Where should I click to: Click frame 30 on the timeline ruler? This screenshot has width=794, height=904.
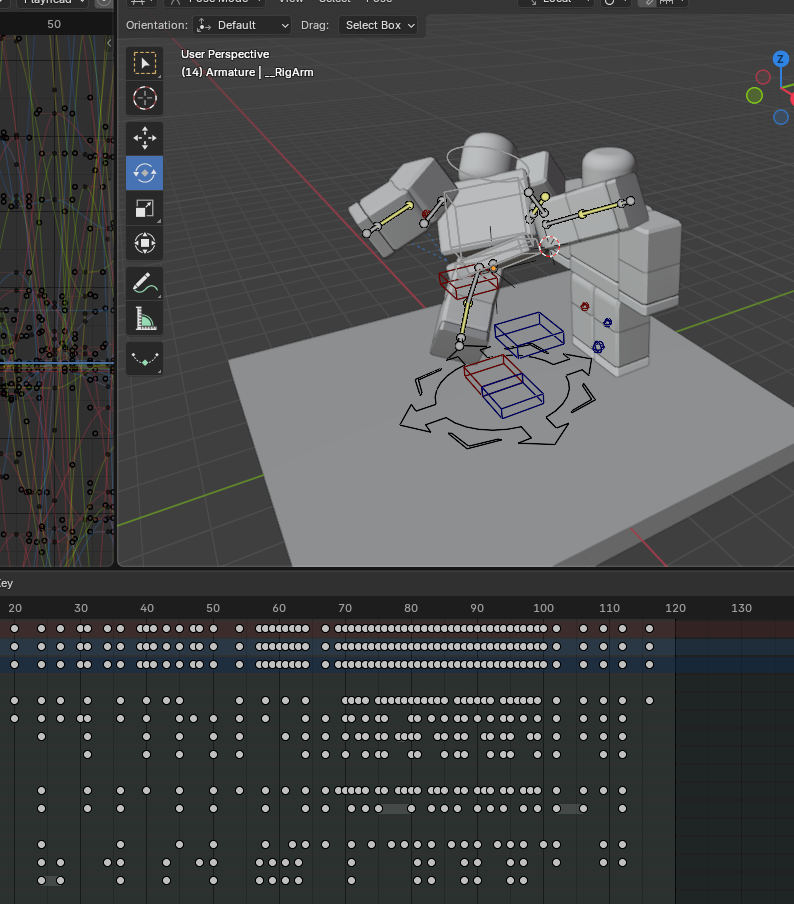[81, 608]
